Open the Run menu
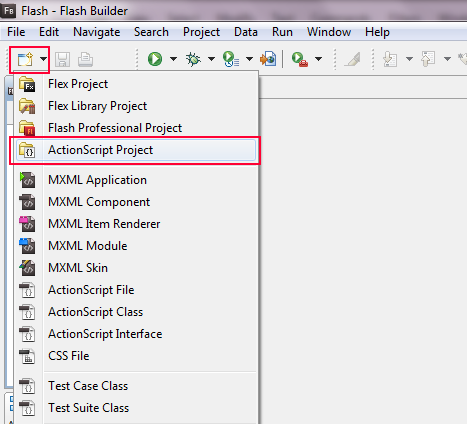467x424 pixels. pos(282,32)
